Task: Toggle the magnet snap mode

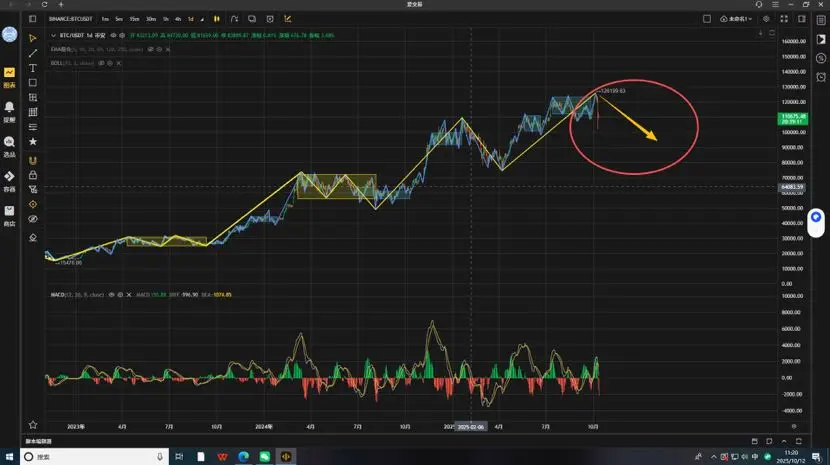Action: coord(33,160)
